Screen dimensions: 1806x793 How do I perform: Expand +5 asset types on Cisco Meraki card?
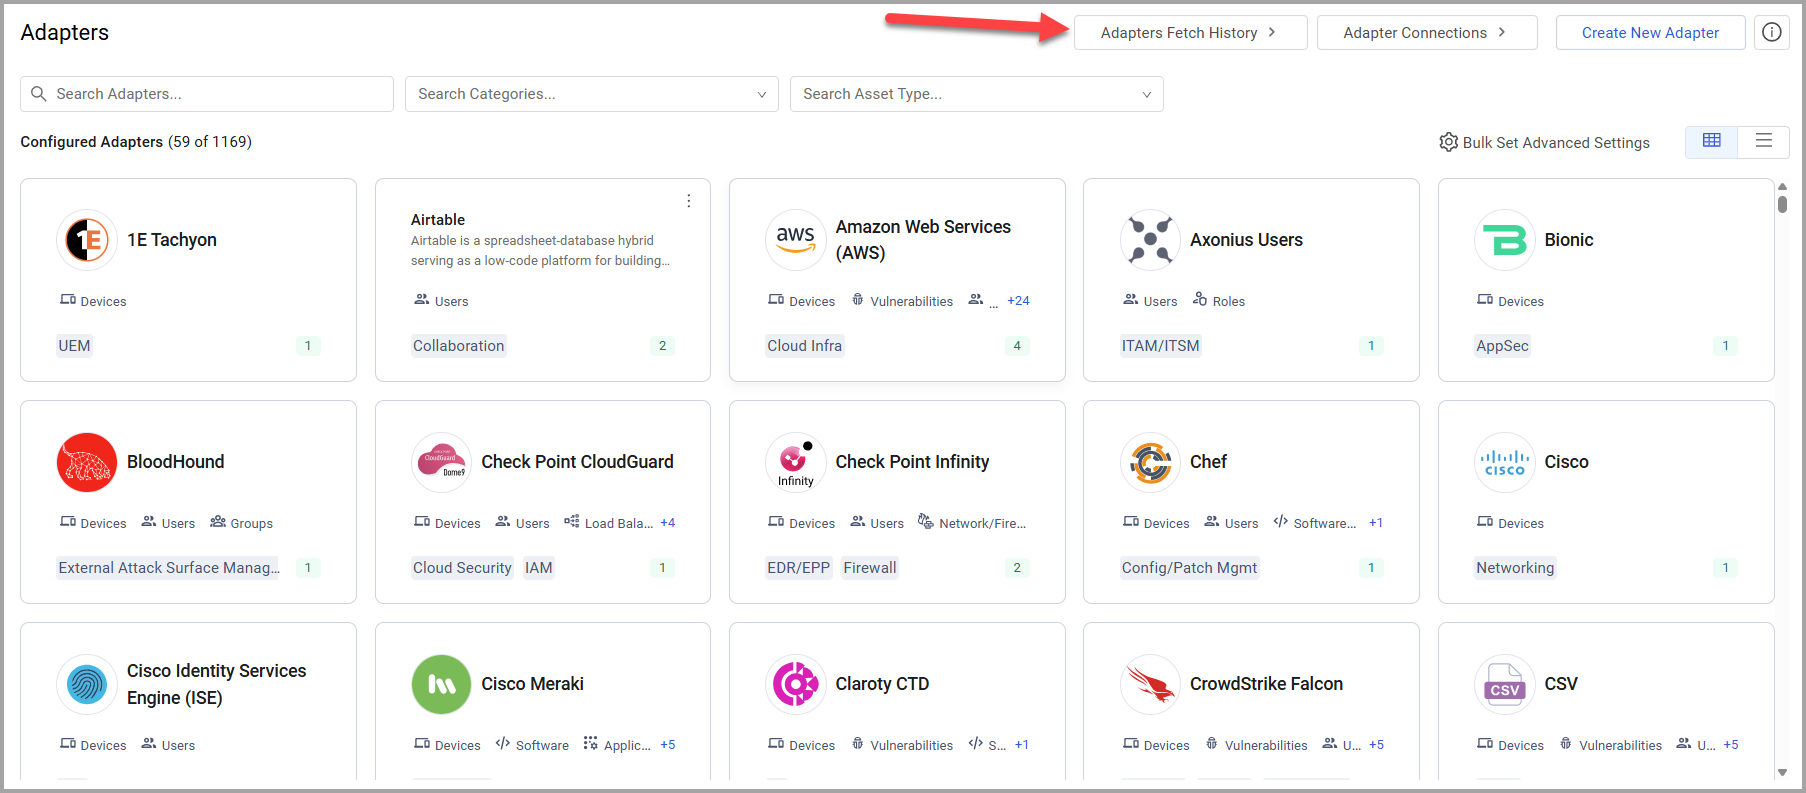(668, 745)
